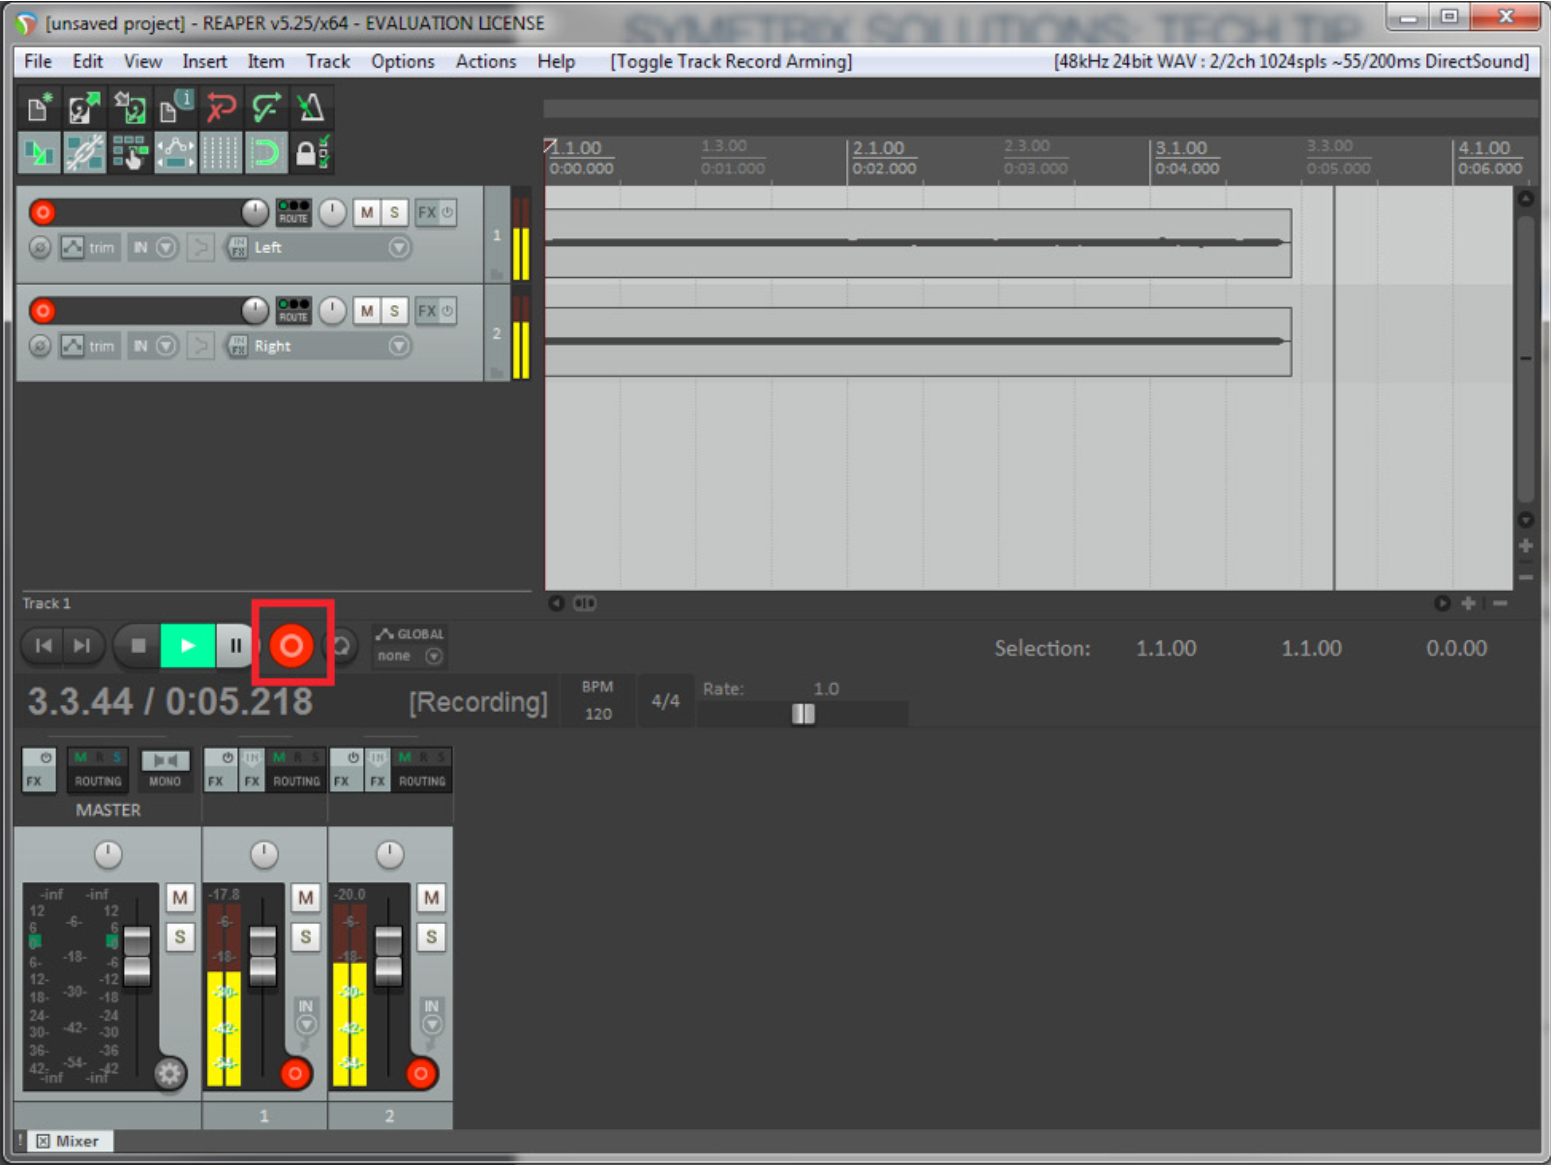This screenshot has height=1165, width=1551.
Task: Open FX on the Left track
Action: click(427, 212)
